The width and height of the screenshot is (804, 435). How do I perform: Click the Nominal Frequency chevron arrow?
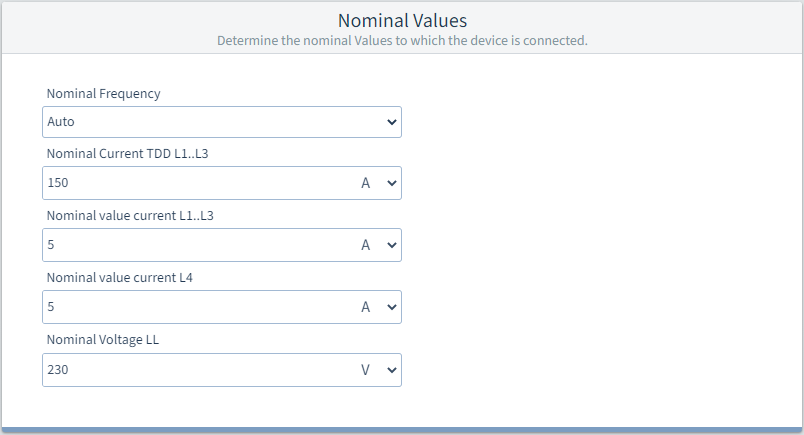pos(391,122)
